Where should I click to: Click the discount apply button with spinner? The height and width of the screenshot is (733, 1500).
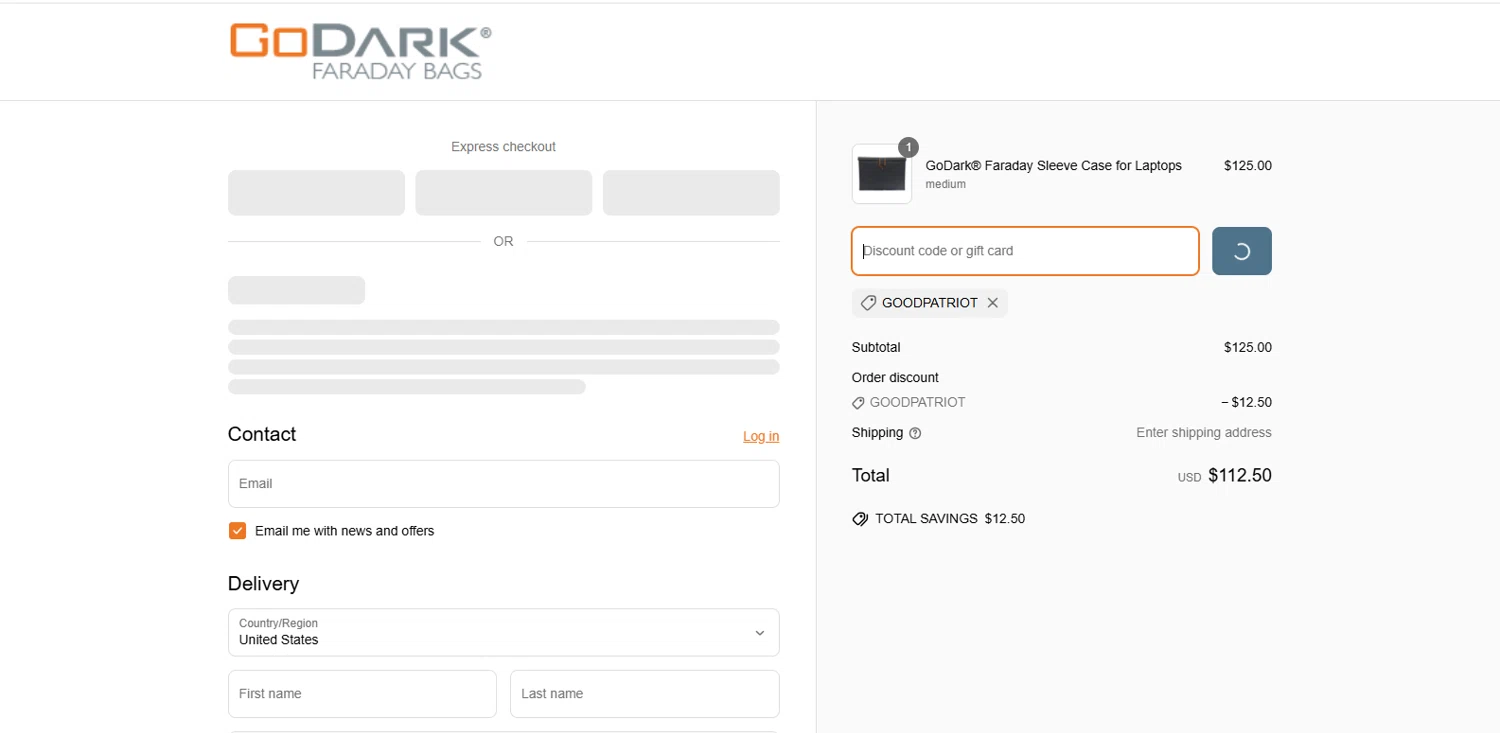tap(1242, 251)
